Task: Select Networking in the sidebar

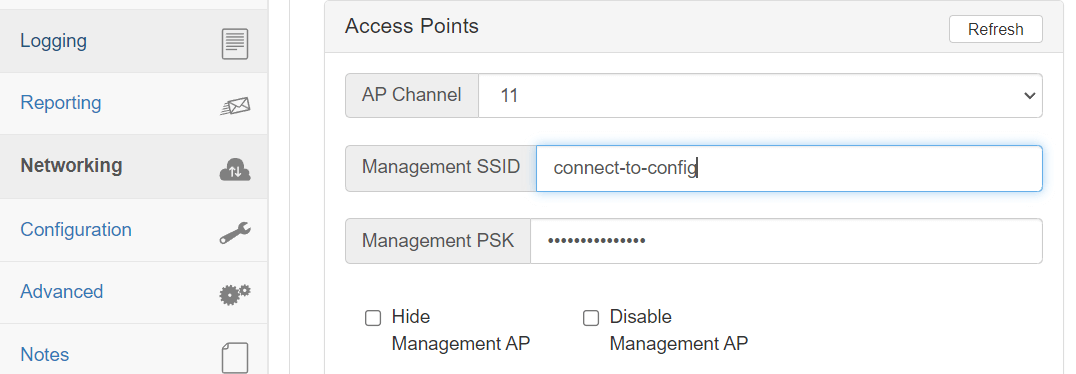Action: (x=71, y=165)
